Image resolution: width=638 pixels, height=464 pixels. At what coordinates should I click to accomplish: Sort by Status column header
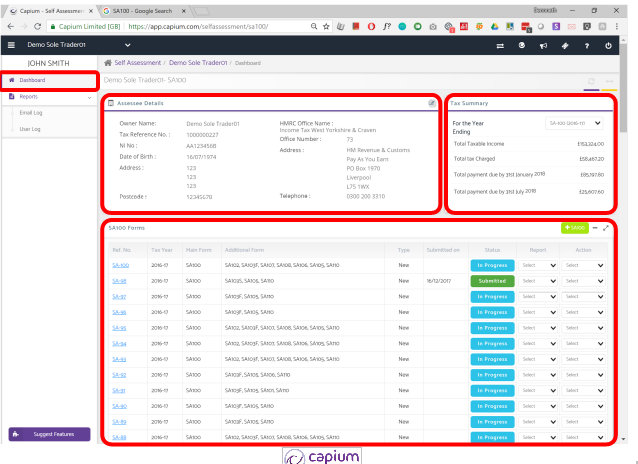pos(492,250)
